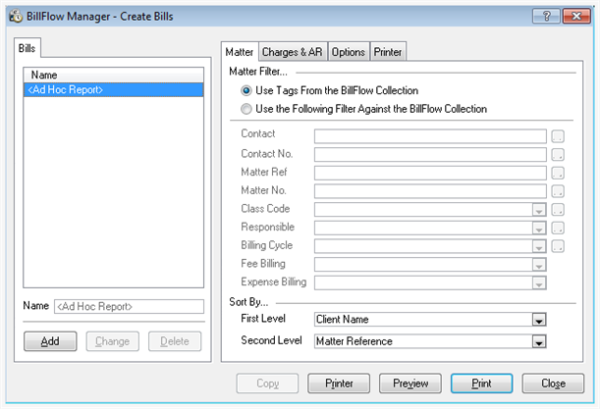Switch to the Matter tab
600x409 pixels.
click(x=240, y=52)
